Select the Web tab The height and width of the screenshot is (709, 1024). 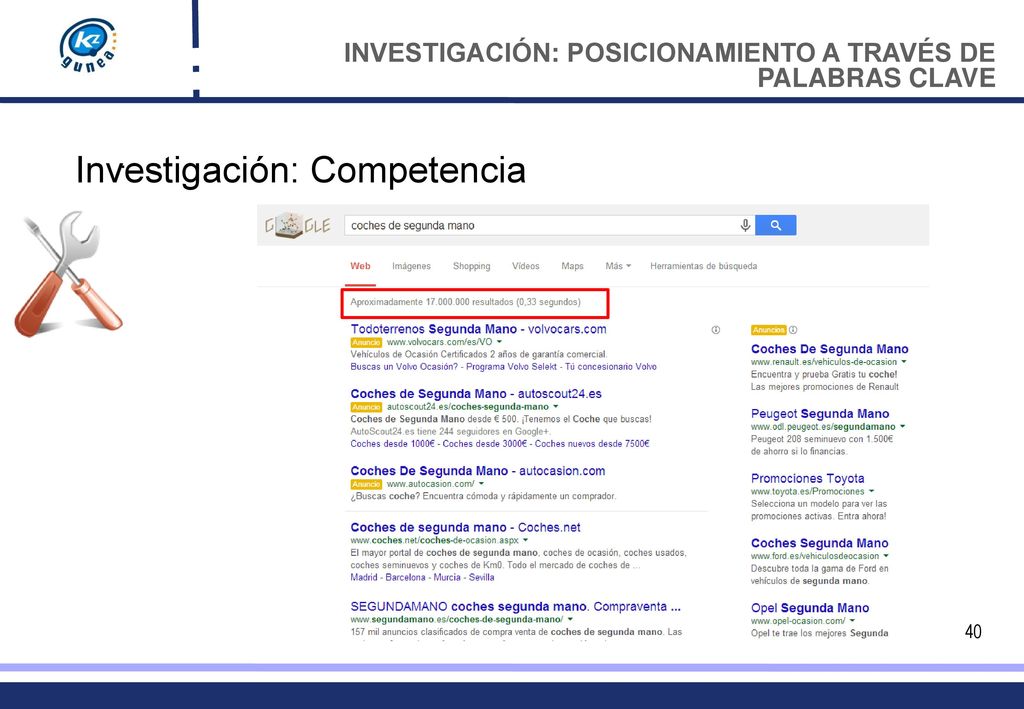pyautogui.click(x=360, y=266)
